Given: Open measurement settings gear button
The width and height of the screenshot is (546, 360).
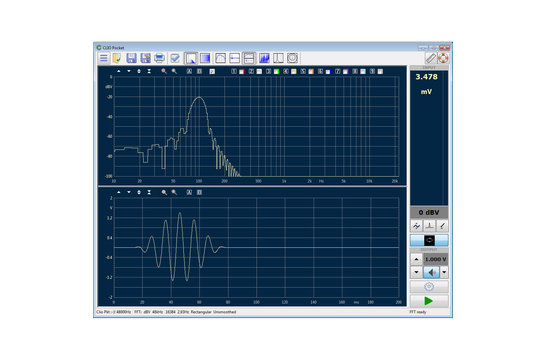Looking at the screenshot, I should [x=429, y=287].
